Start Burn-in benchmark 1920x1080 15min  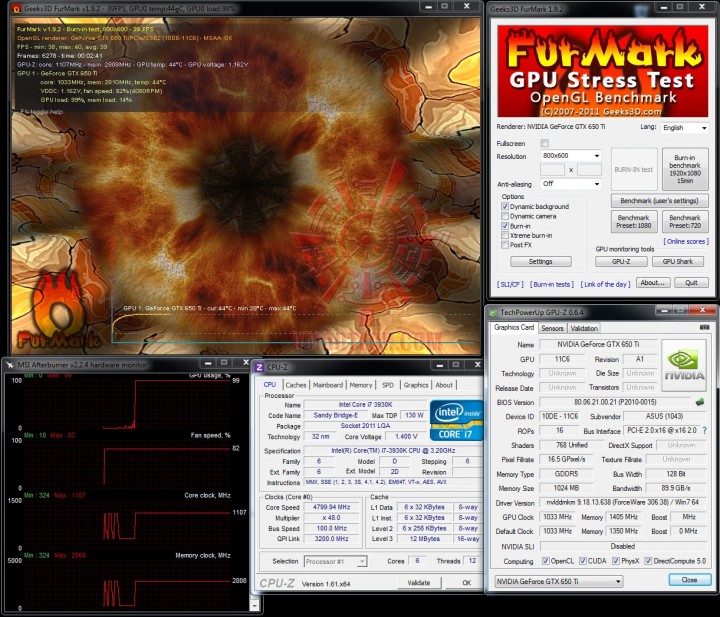pos(685,169)
